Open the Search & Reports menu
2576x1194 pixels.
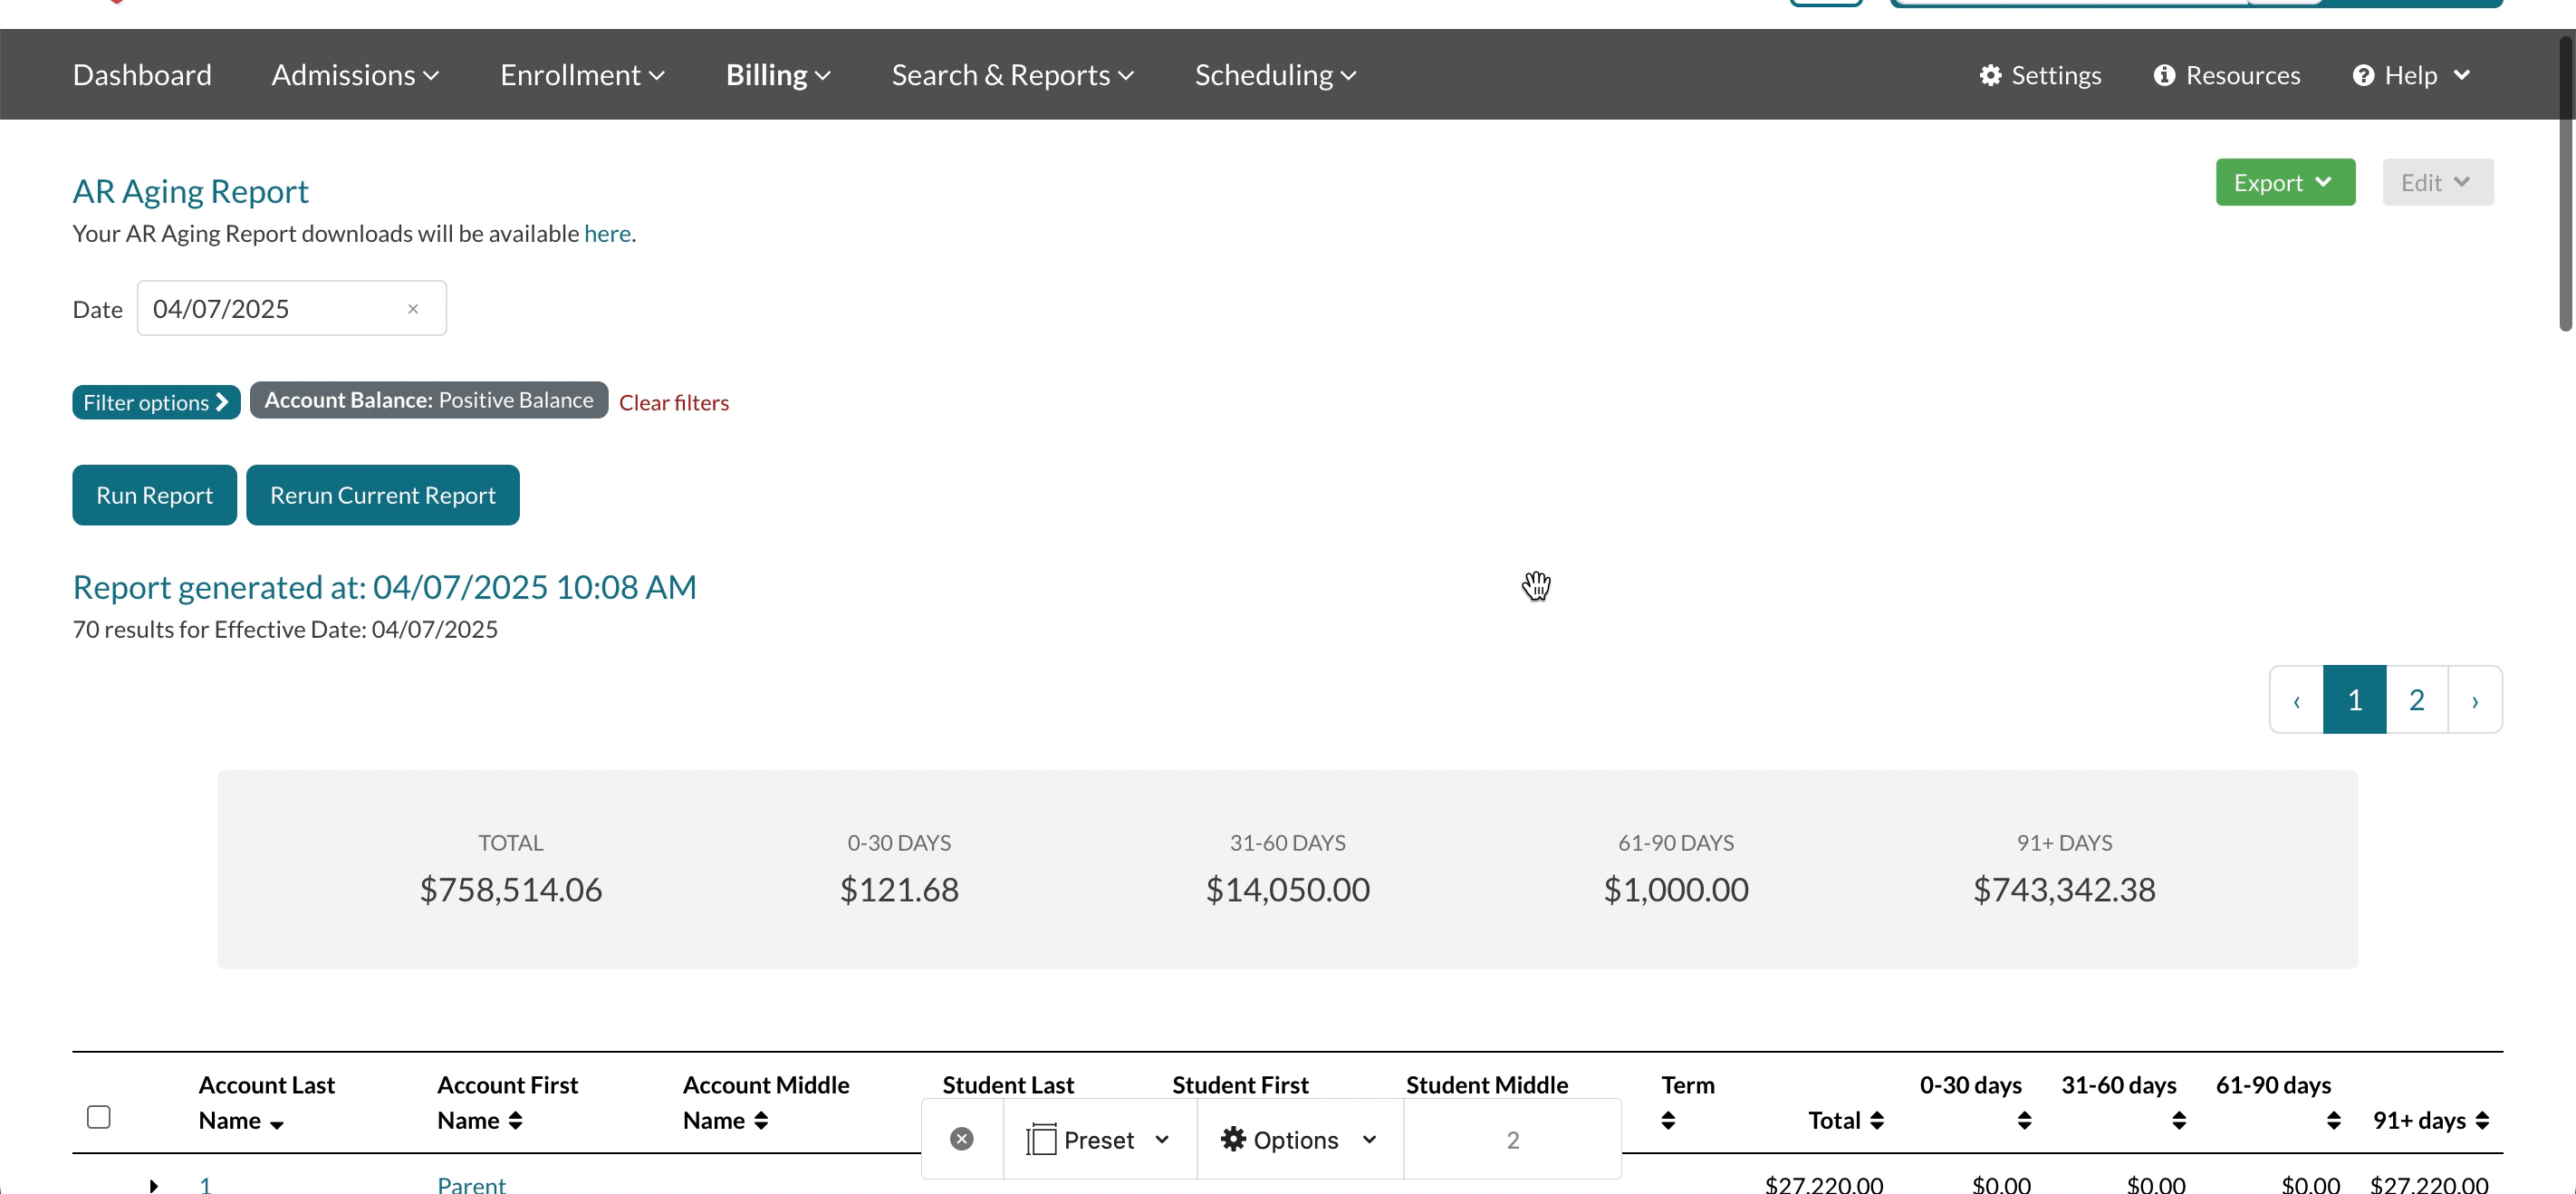click(x=1011, y=75)
